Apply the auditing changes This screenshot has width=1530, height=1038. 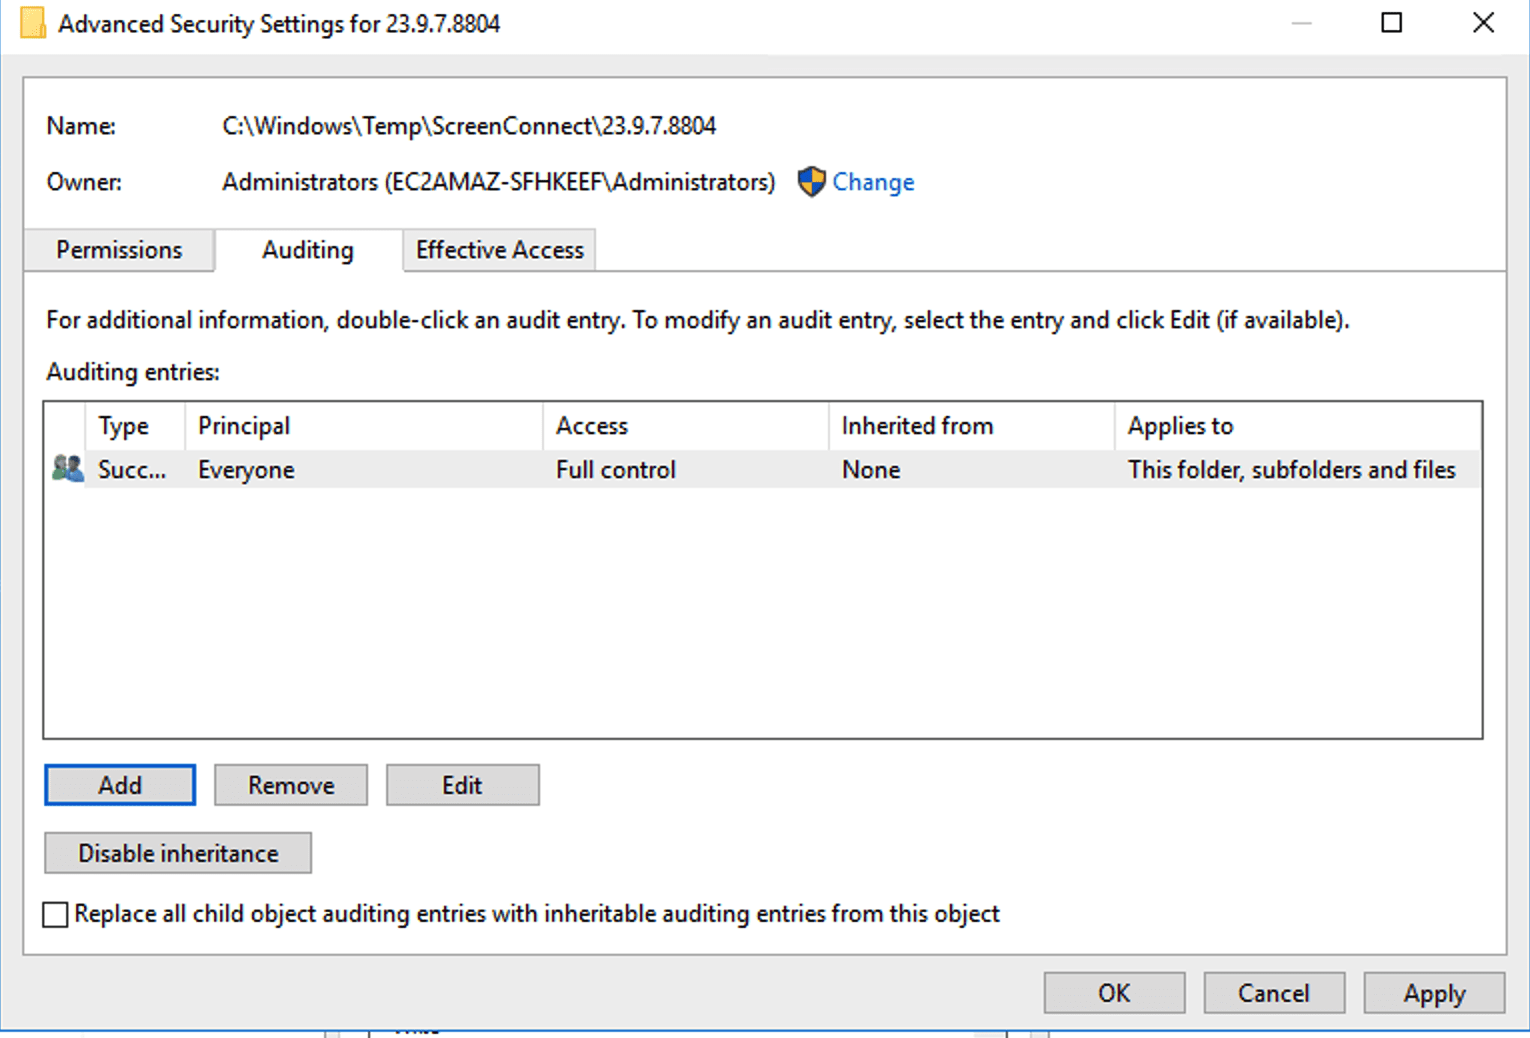click(x=1433, y=993)
